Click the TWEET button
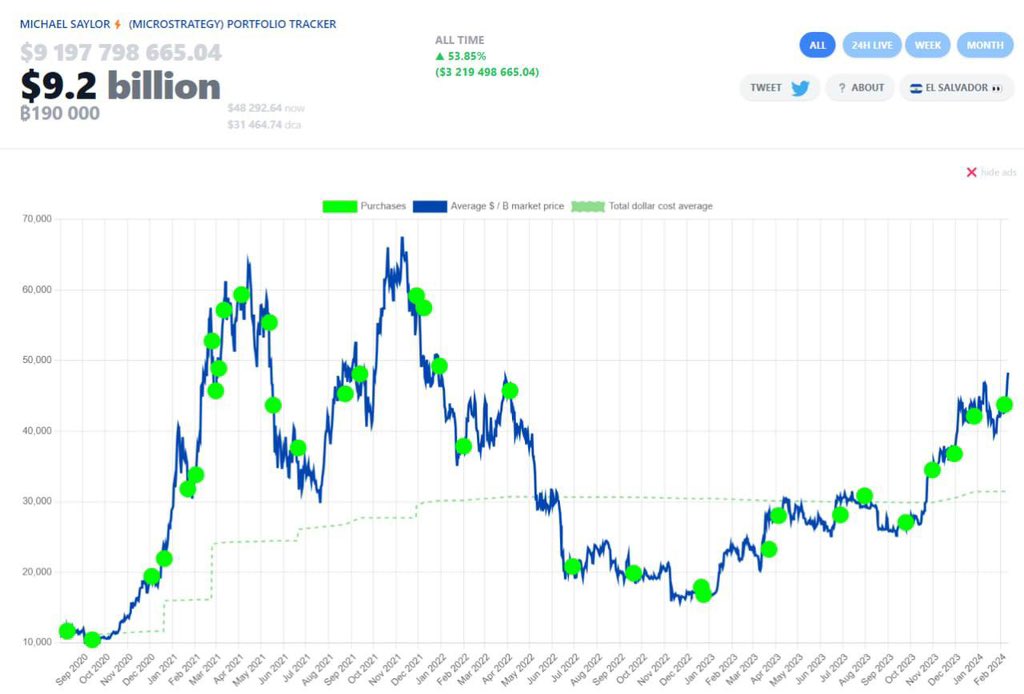The width and height of the screenshot is (1024, 694). (779, 87)
